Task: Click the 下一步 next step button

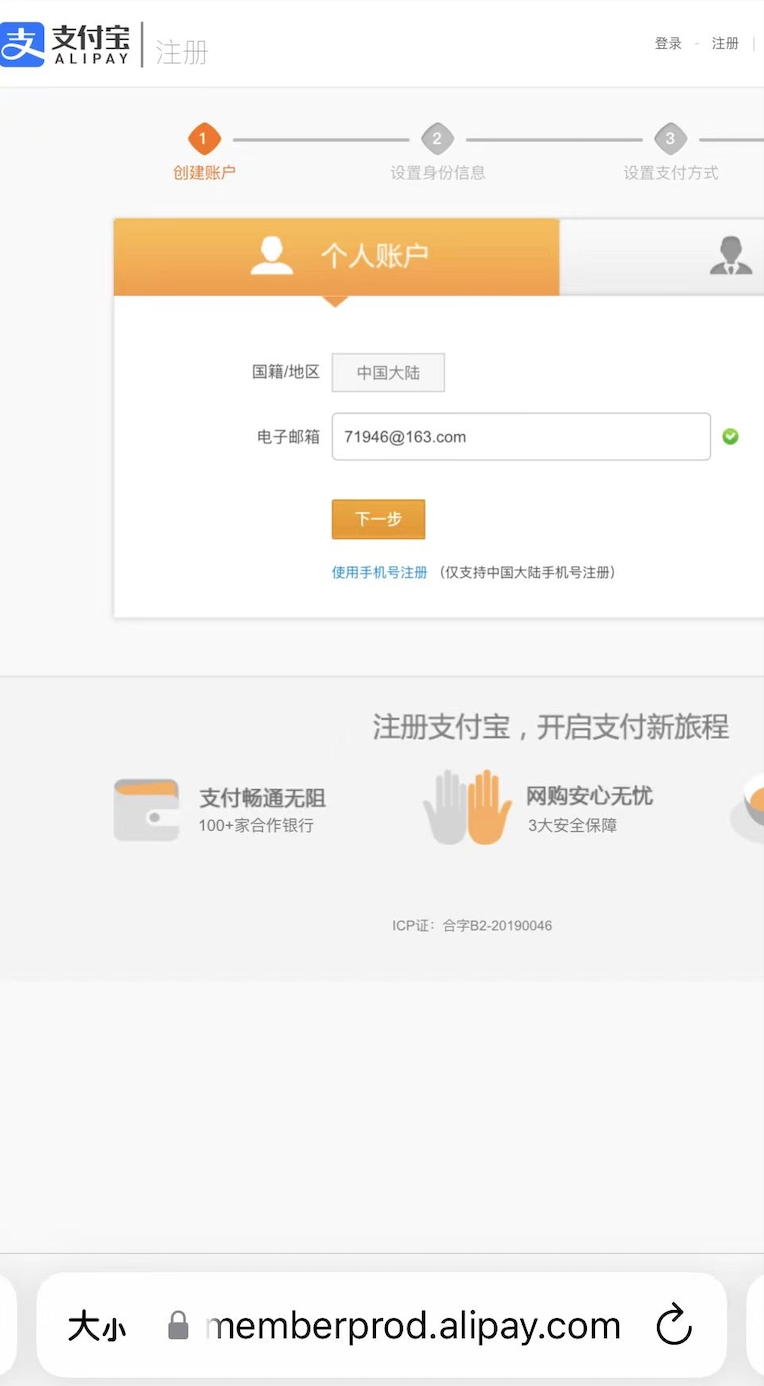Action: click(x=379, y=519)
